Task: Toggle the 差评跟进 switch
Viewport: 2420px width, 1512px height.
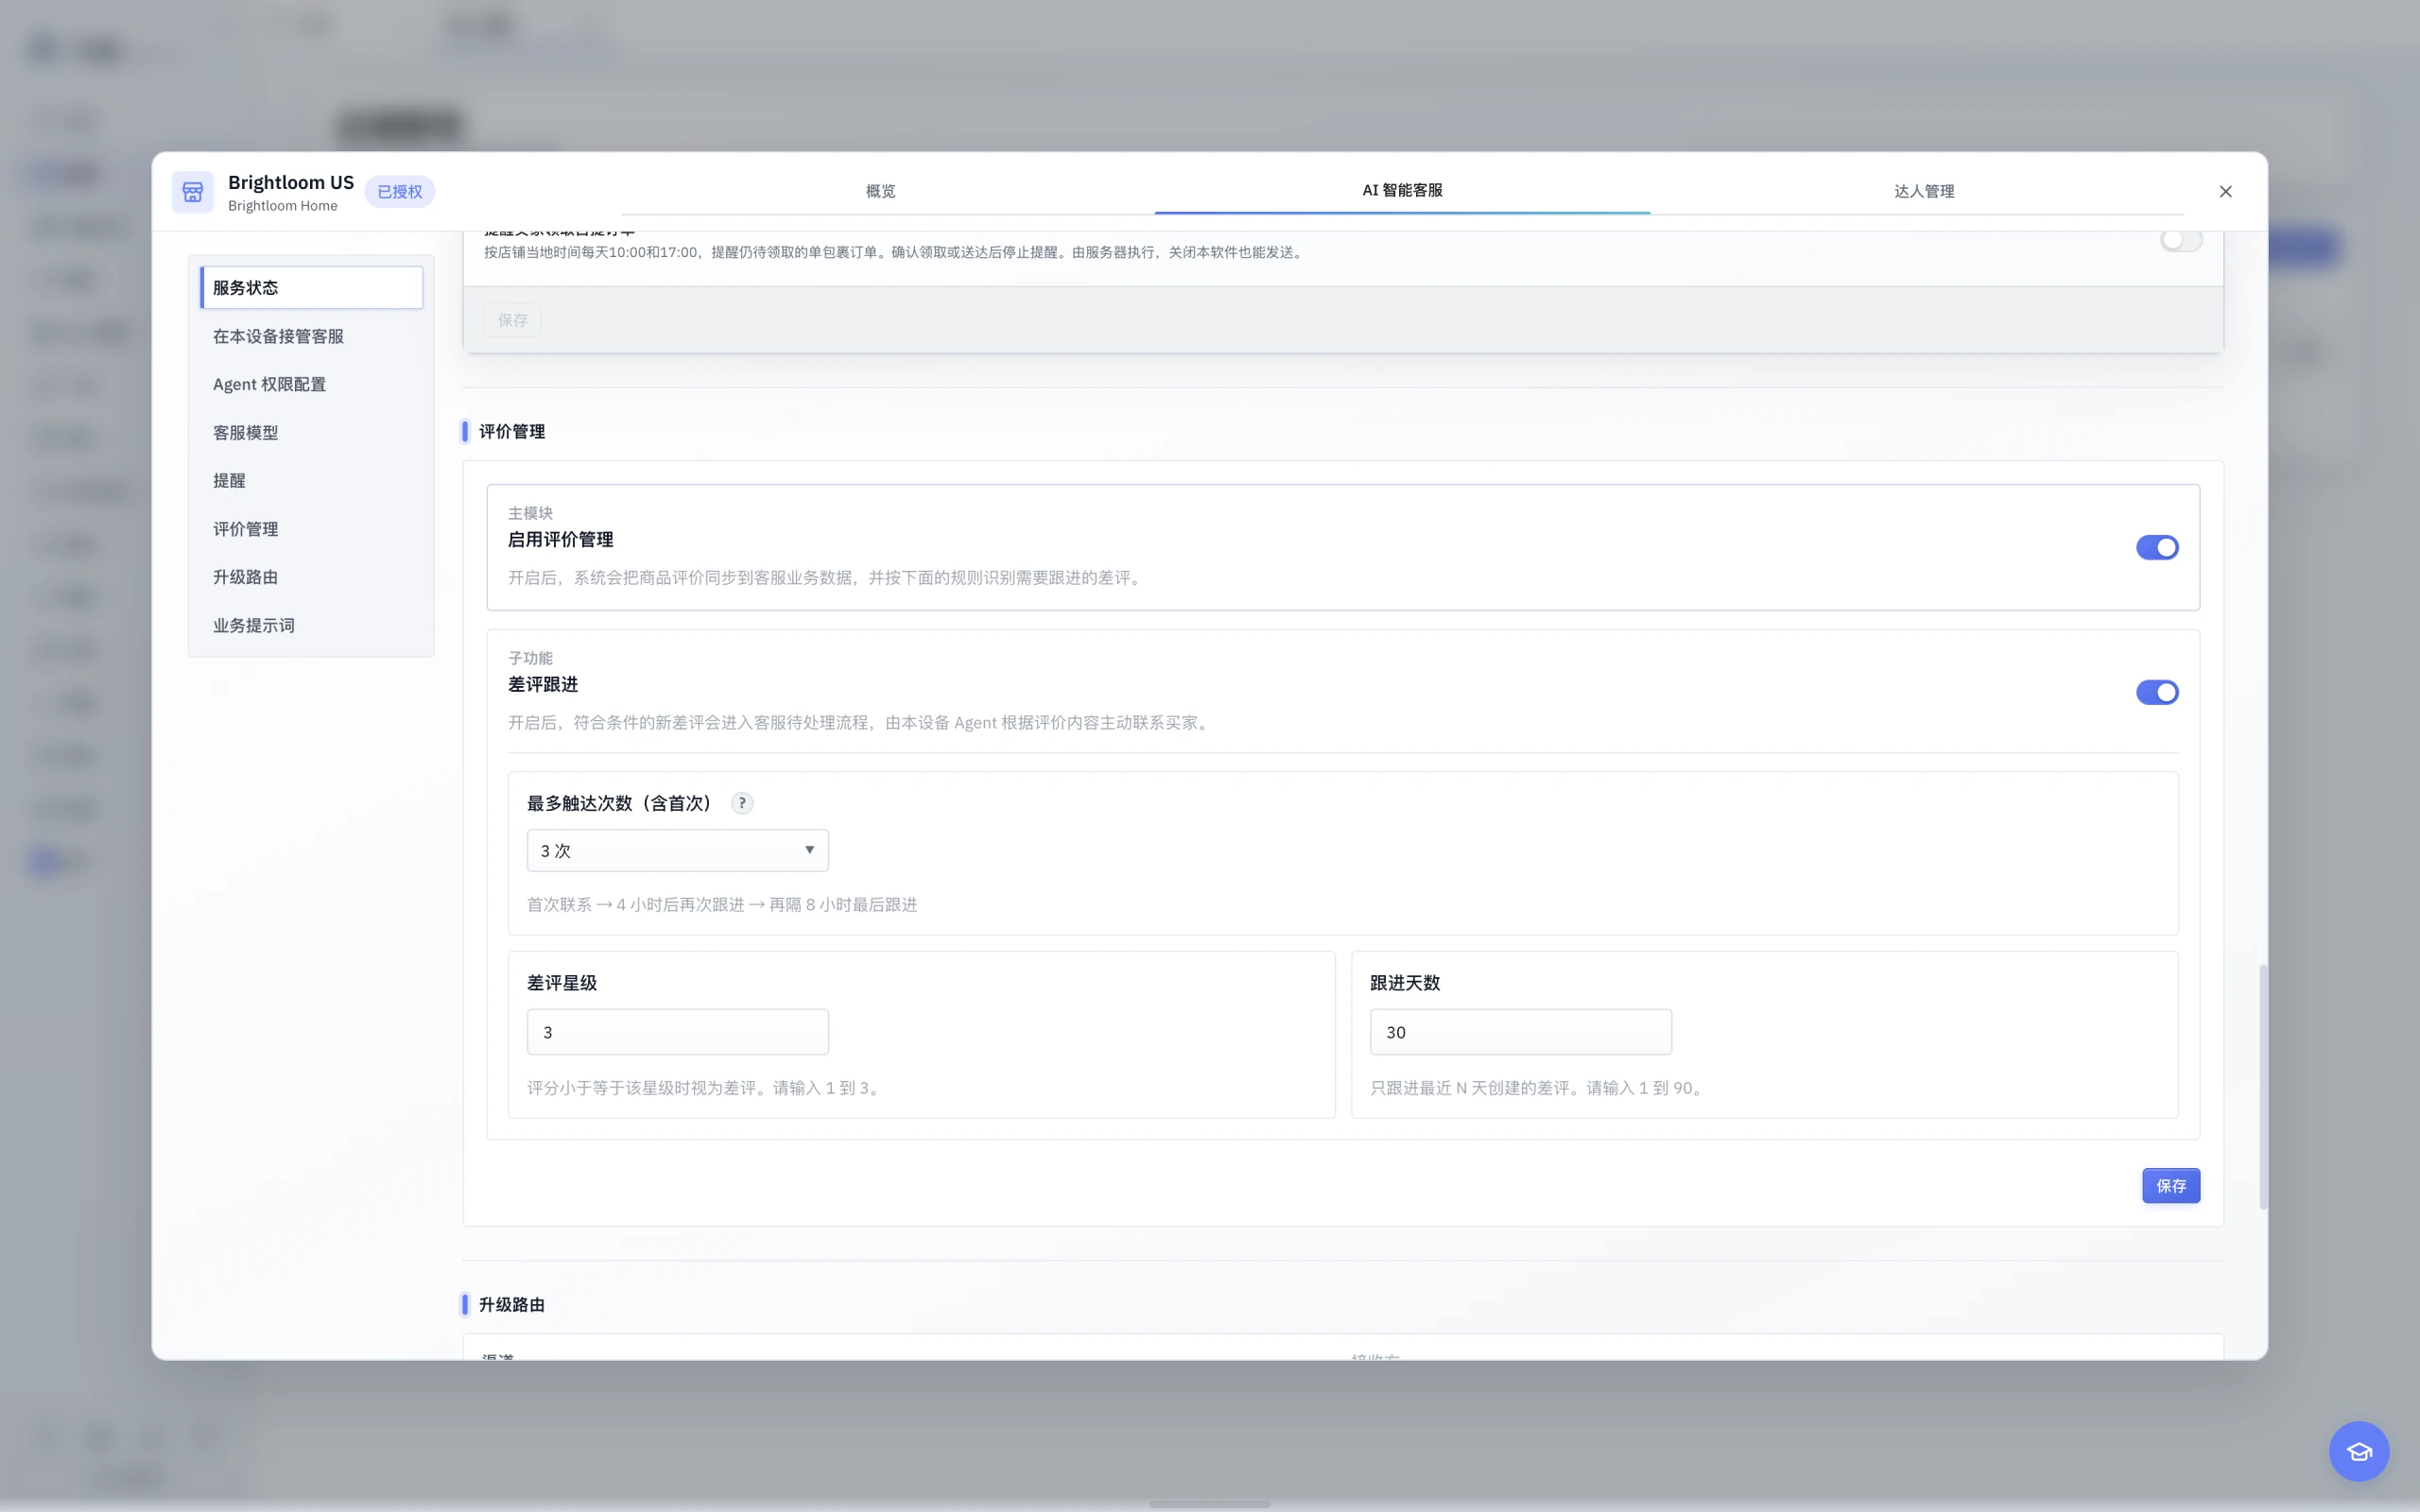Action: pos(2157,693)
